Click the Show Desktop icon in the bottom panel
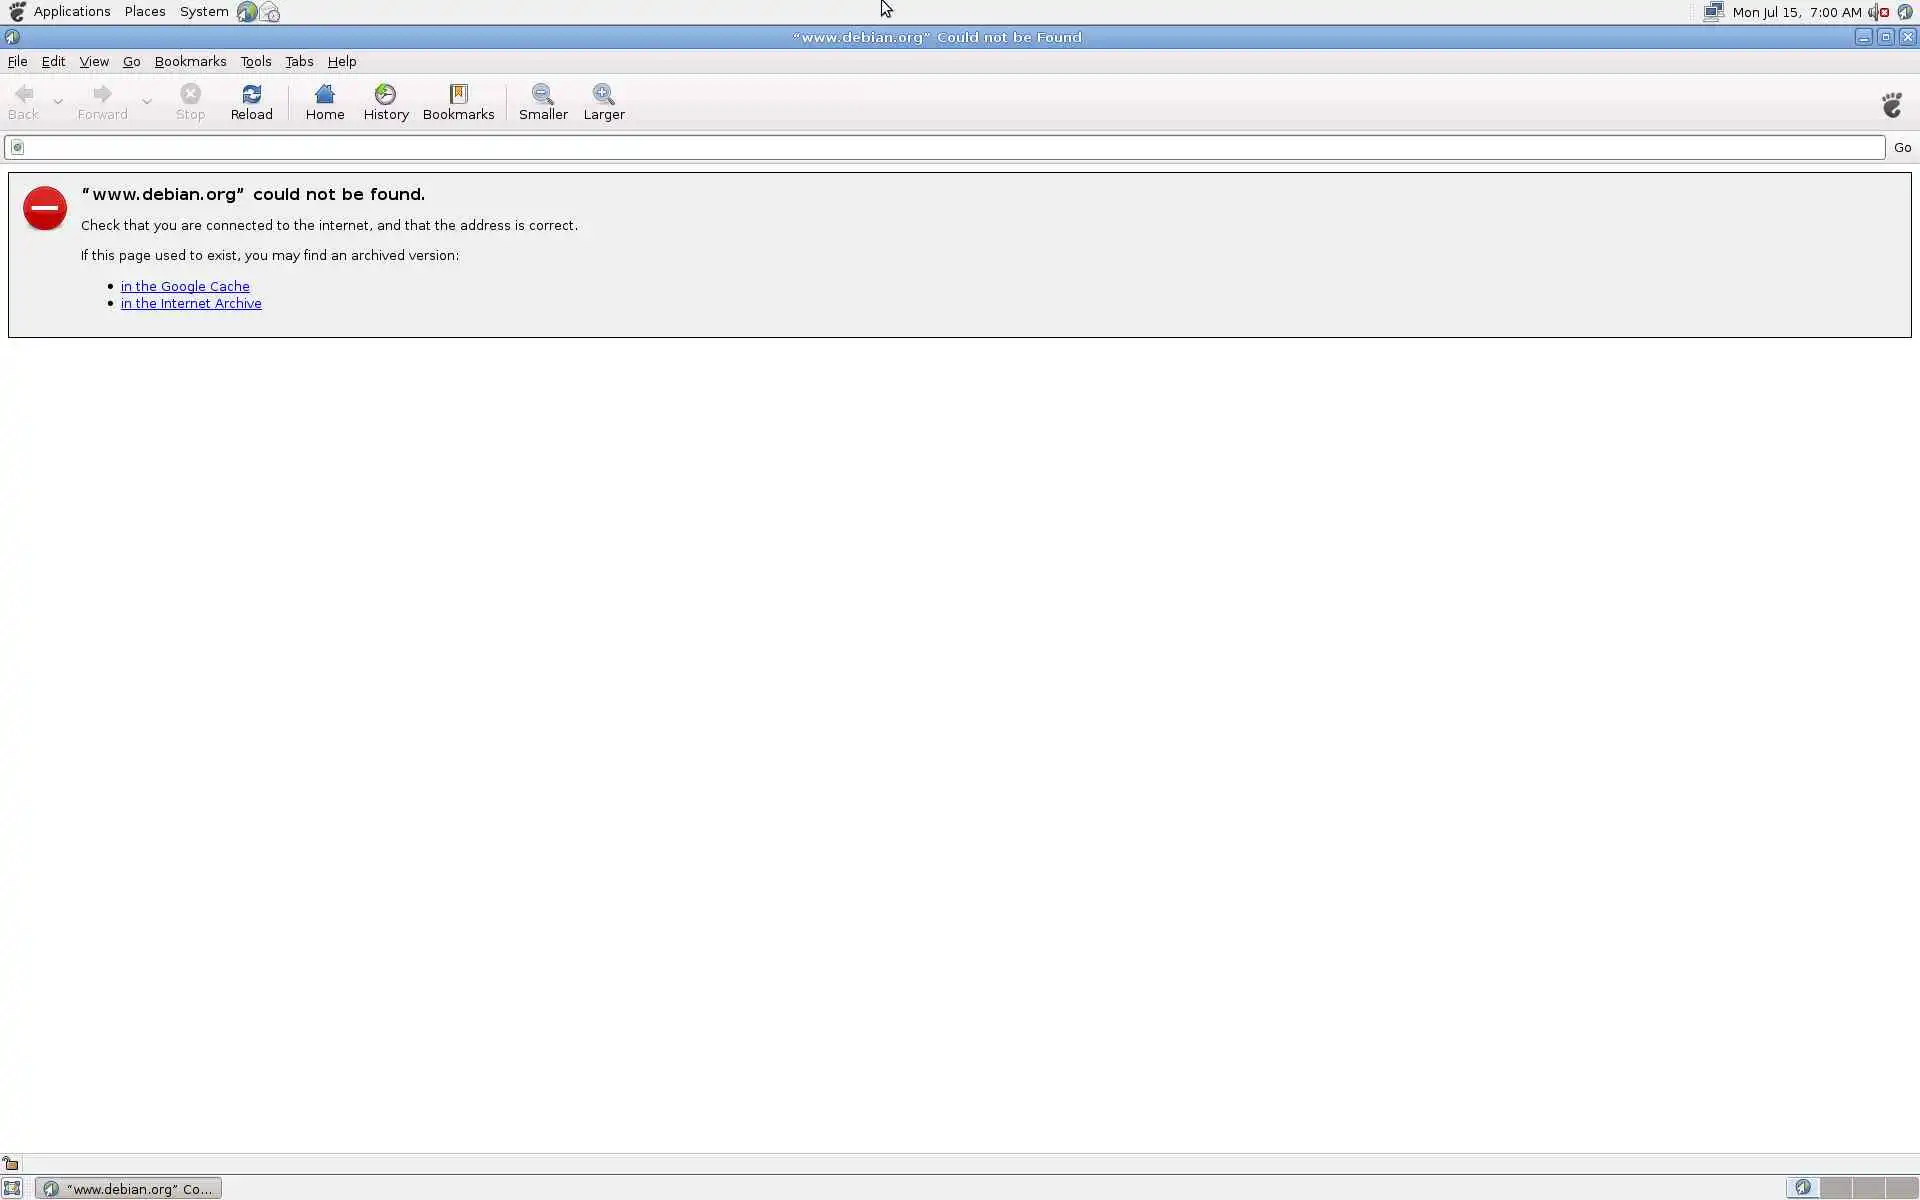Viewport: 1920px width, 1200px height. [12, 1188]
